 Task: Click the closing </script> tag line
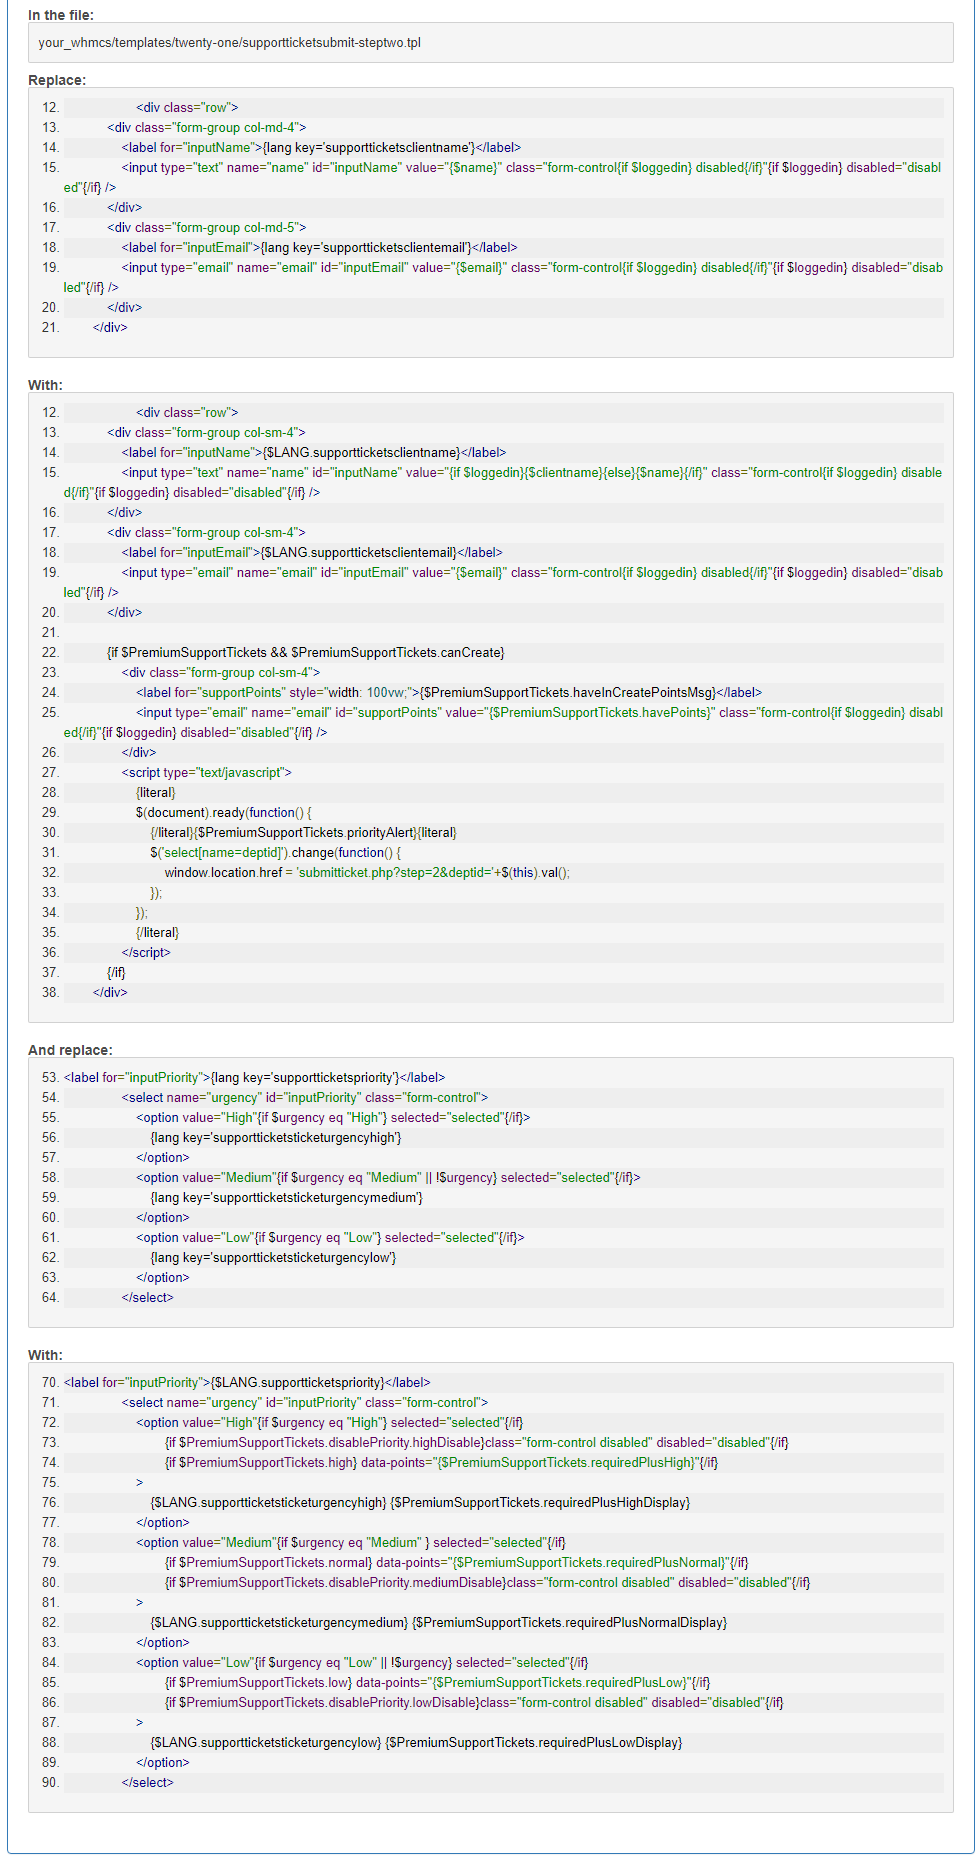(x=146, y=952)
